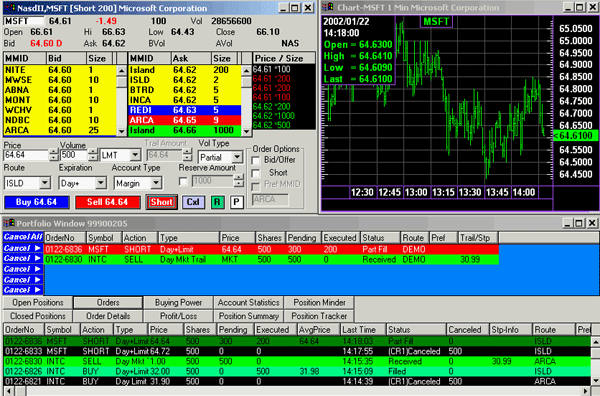The height and width of the screenshot is (396, 600).
Task: Adjust the Price spinner arrows
Action: pyautogui.click(x=54, y=155)
